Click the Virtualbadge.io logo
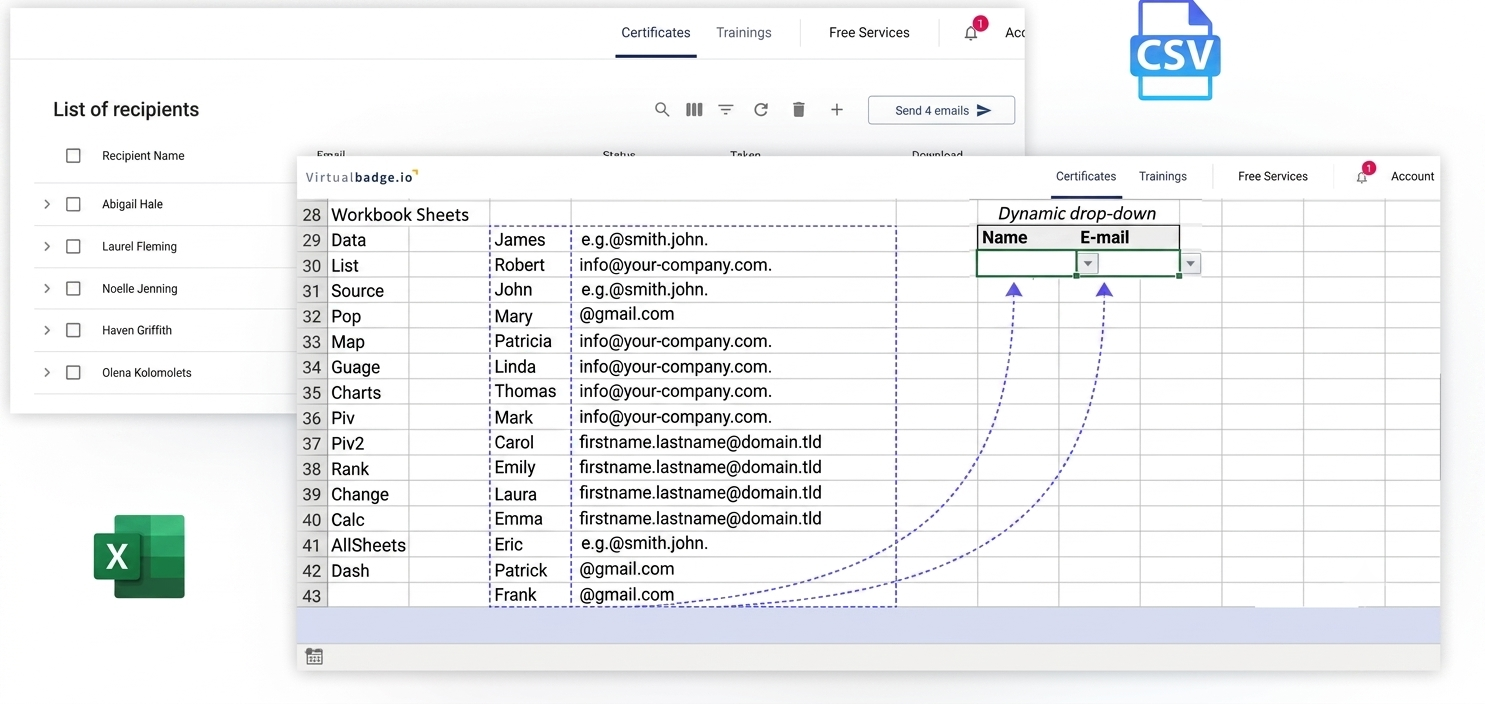 [362, 177]
